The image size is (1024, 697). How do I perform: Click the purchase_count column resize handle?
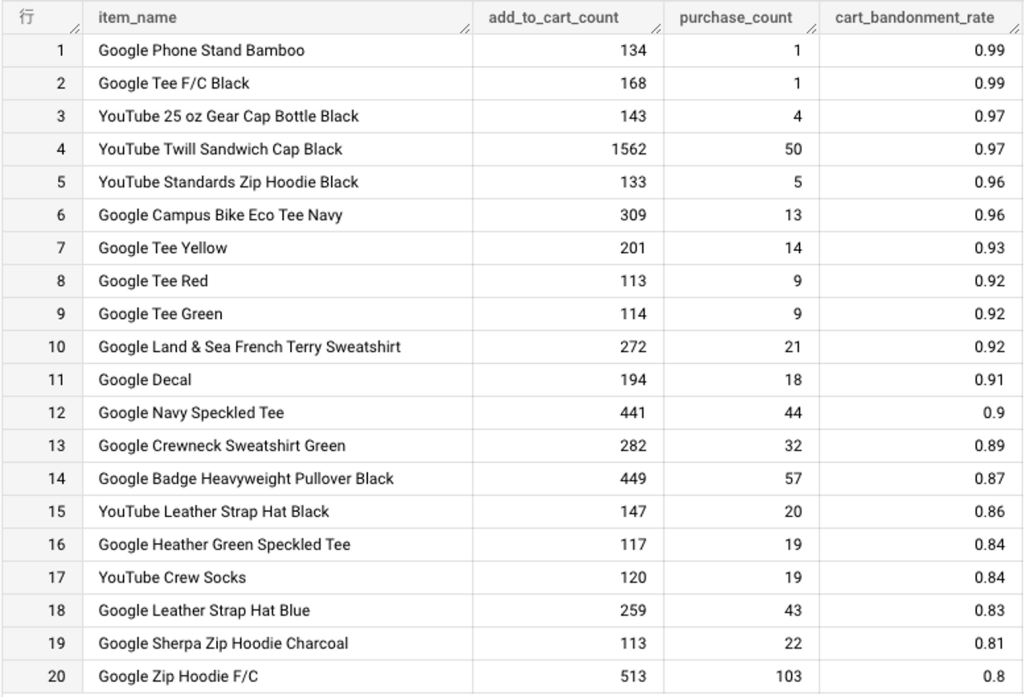point(812,28)
